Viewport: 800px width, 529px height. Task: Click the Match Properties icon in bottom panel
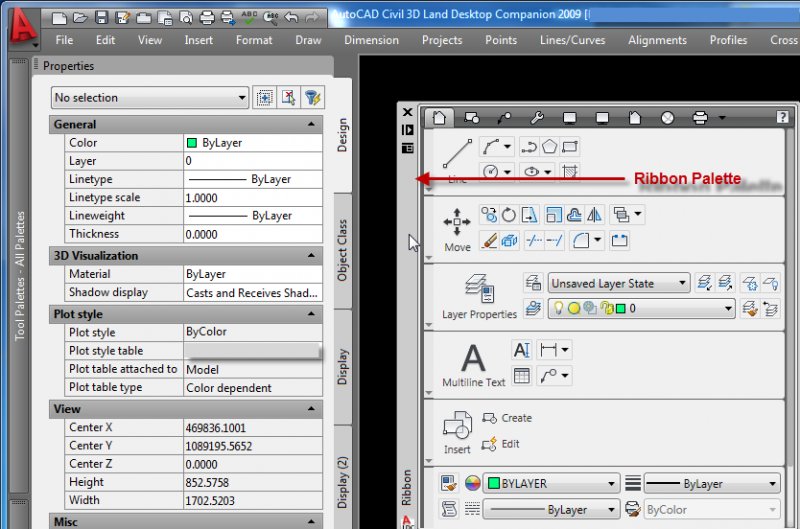449,483
